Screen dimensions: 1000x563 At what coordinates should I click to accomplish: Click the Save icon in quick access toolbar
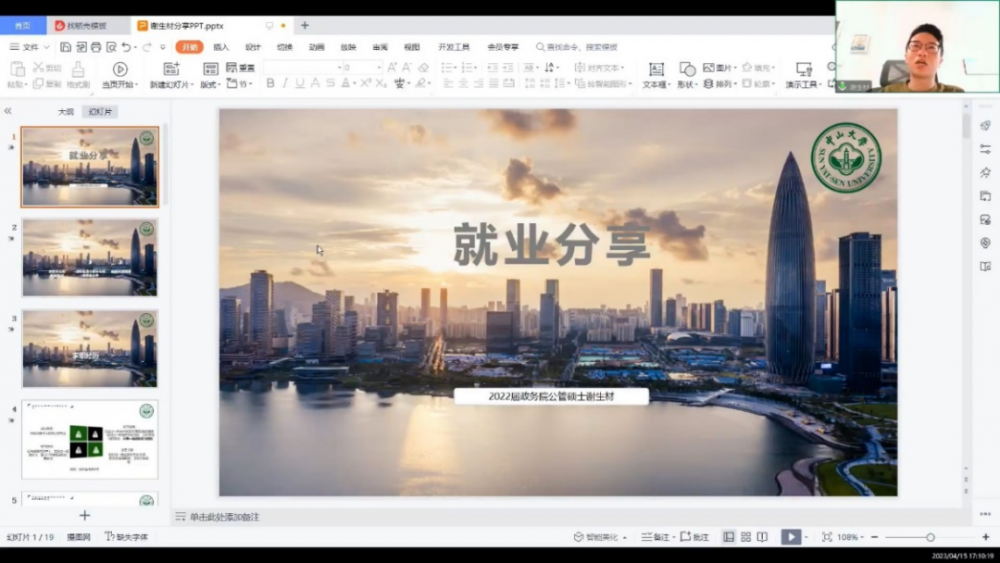click(65, 47)
